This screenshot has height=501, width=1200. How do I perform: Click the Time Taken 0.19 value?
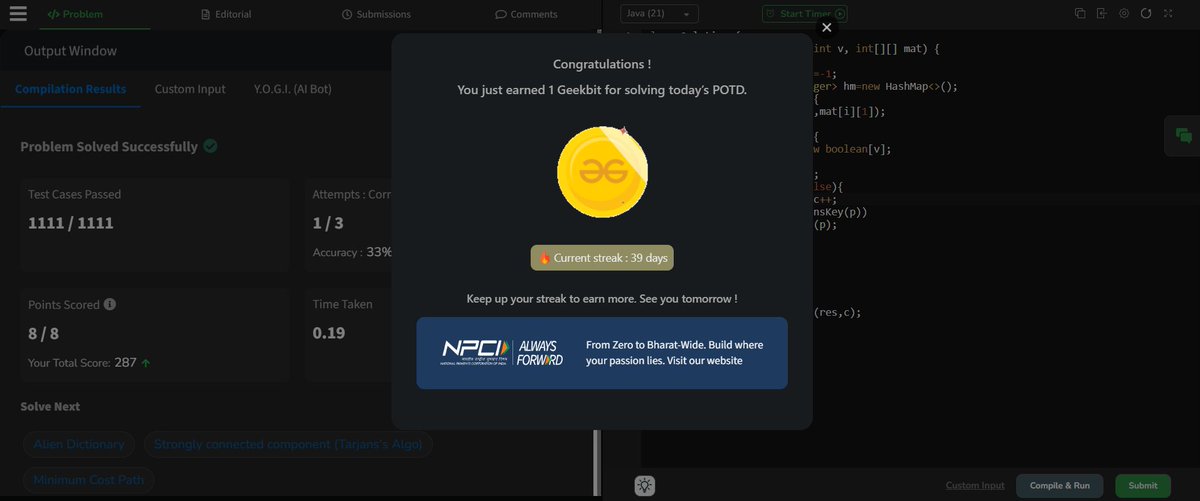click(329, 333)
